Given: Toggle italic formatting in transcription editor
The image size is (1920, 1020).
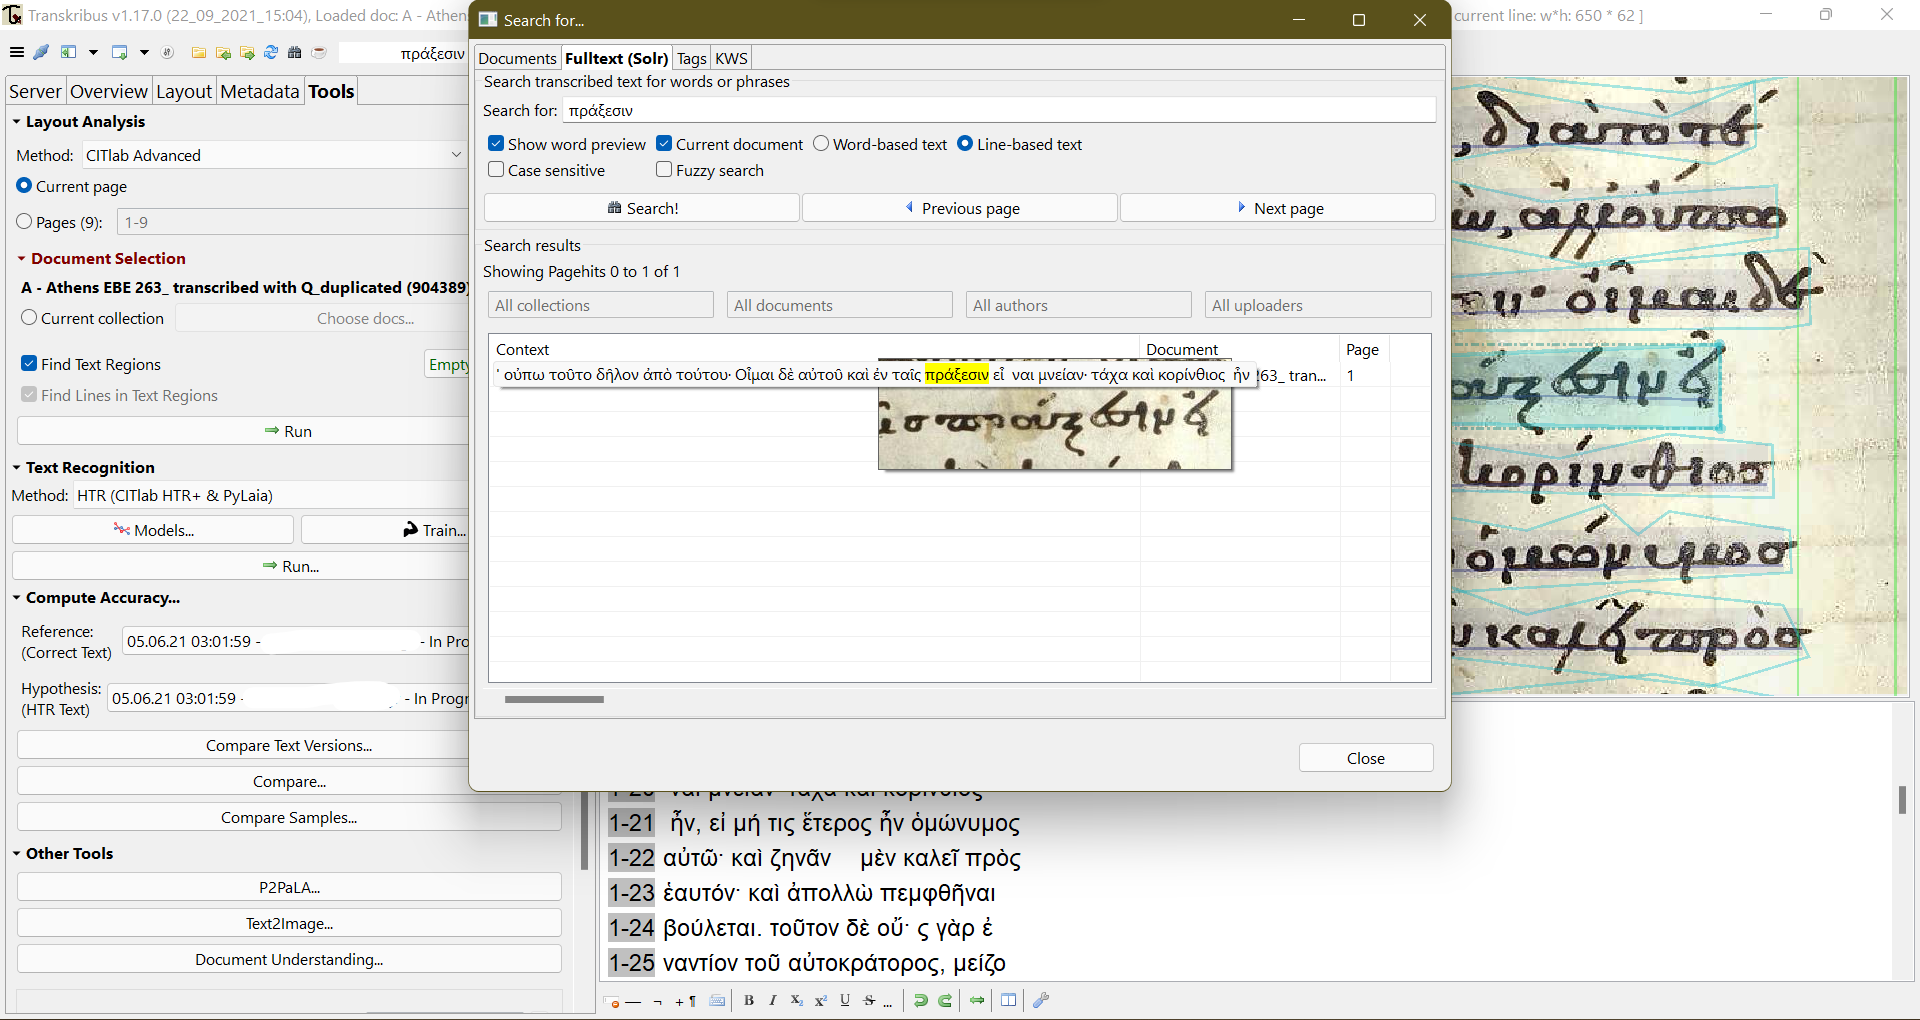Looking at the screenshot, I should 772,1001.
